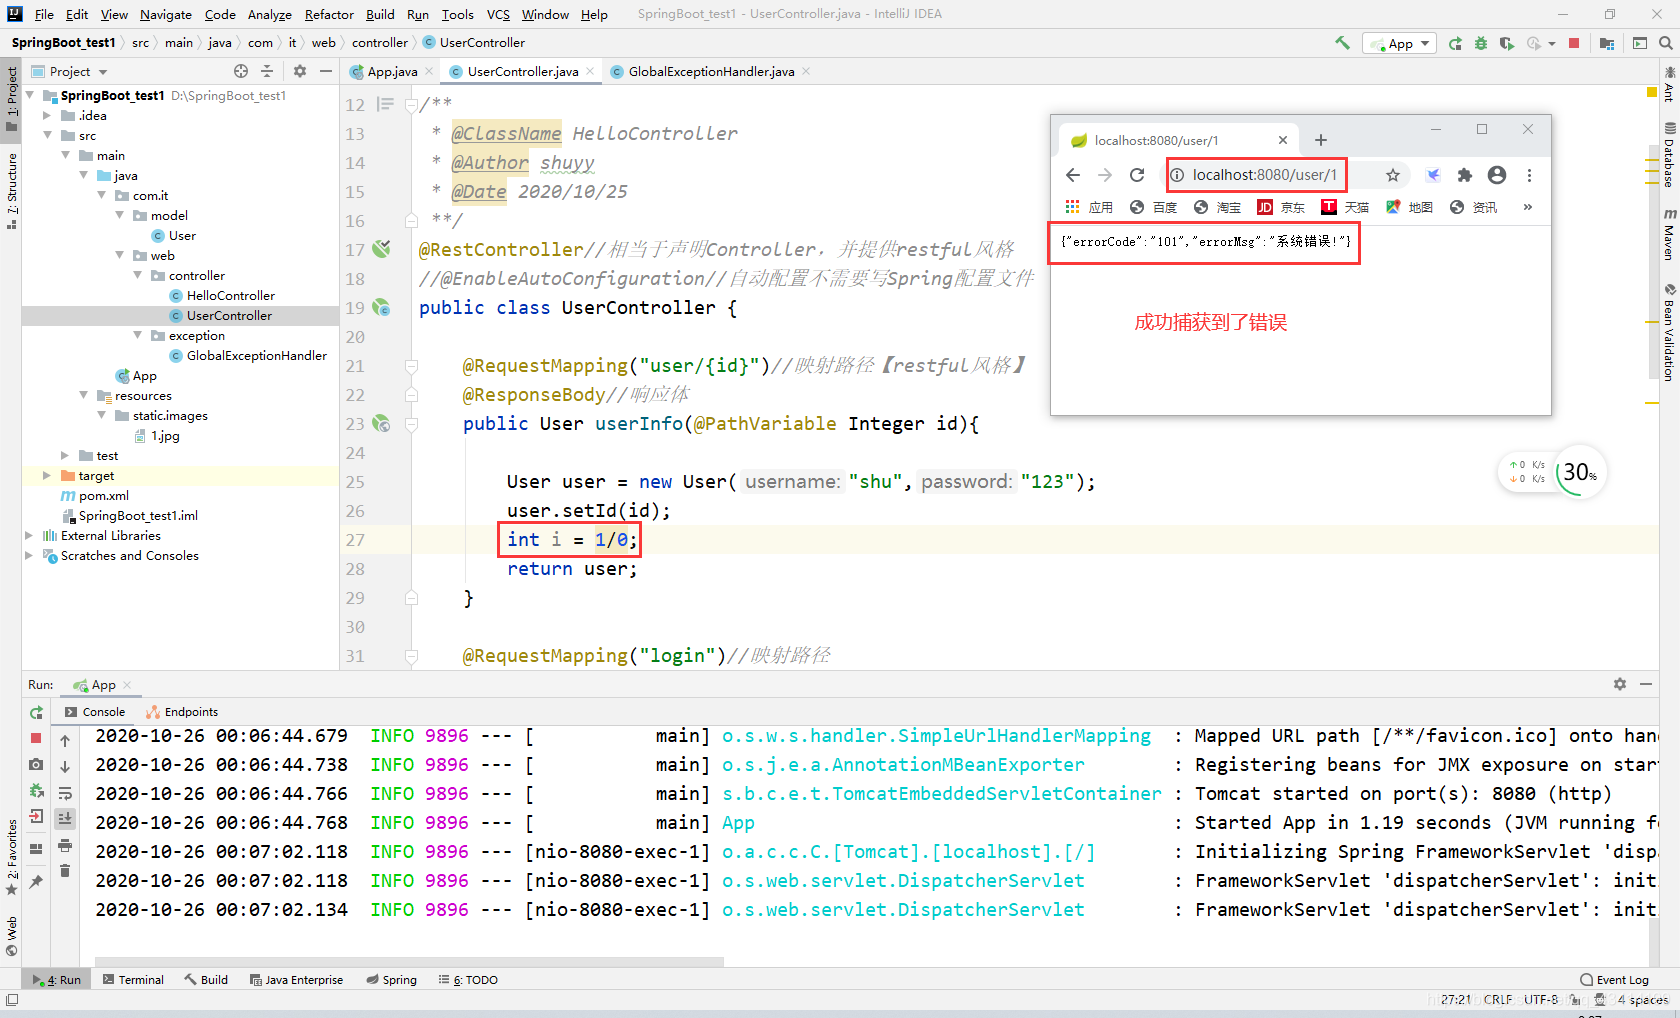Image resolution: width=1680 pixels, height=1018 pixels.
Task: Open Search Everywhere magnifier icon
Action: [x=1666, y=43]
